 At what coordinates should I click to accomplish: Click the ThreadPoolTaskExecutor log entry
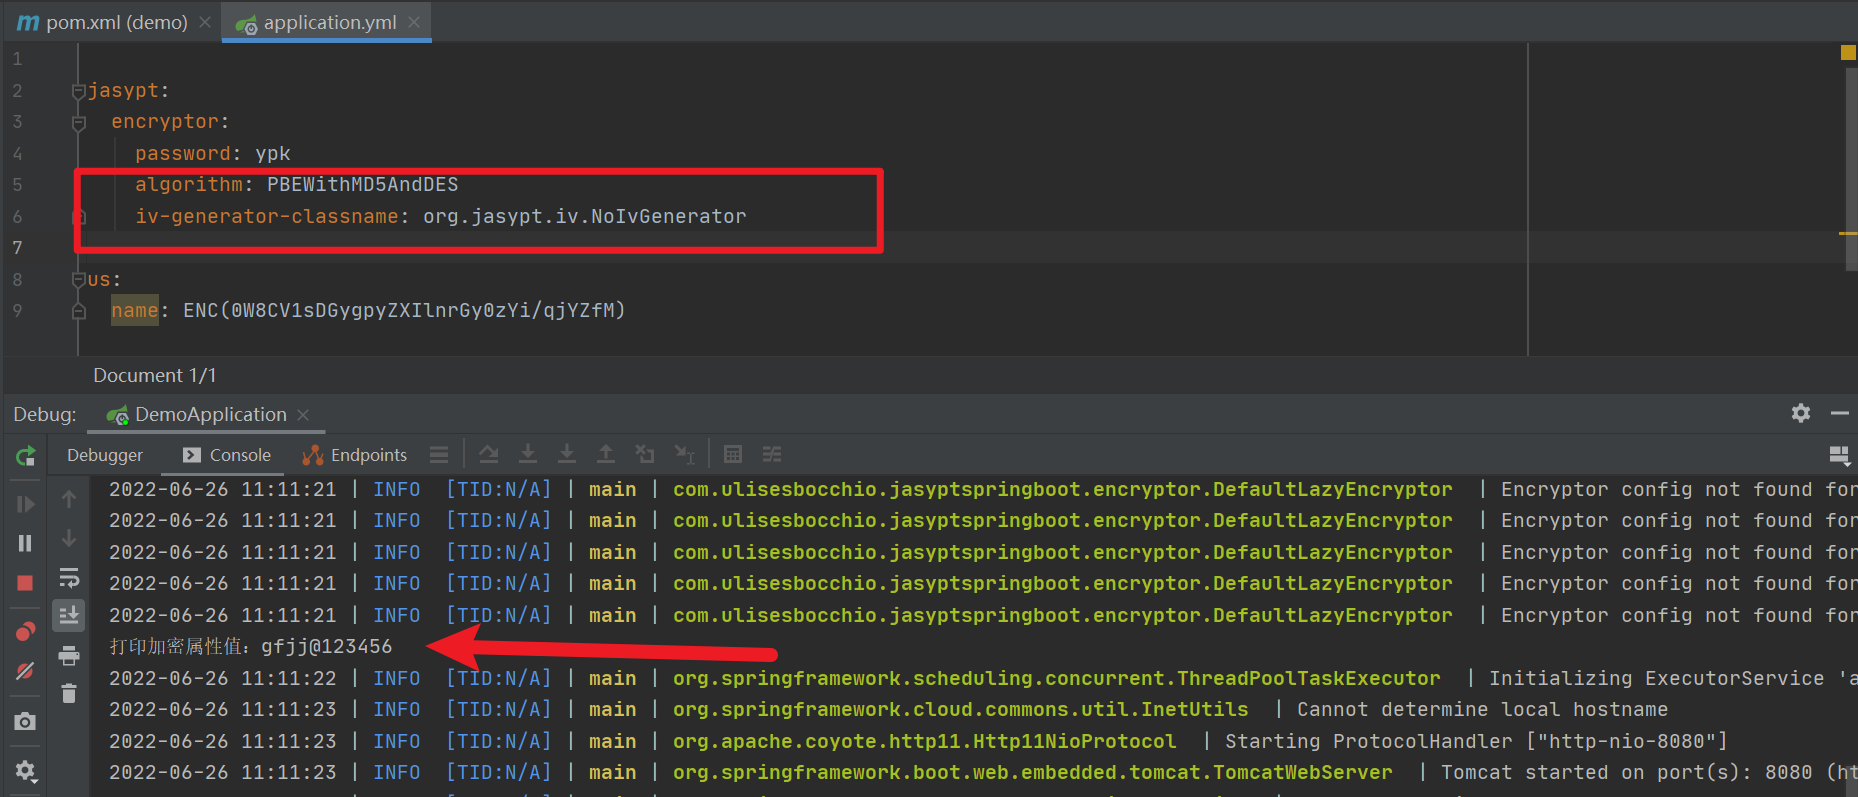point(1057,678)
